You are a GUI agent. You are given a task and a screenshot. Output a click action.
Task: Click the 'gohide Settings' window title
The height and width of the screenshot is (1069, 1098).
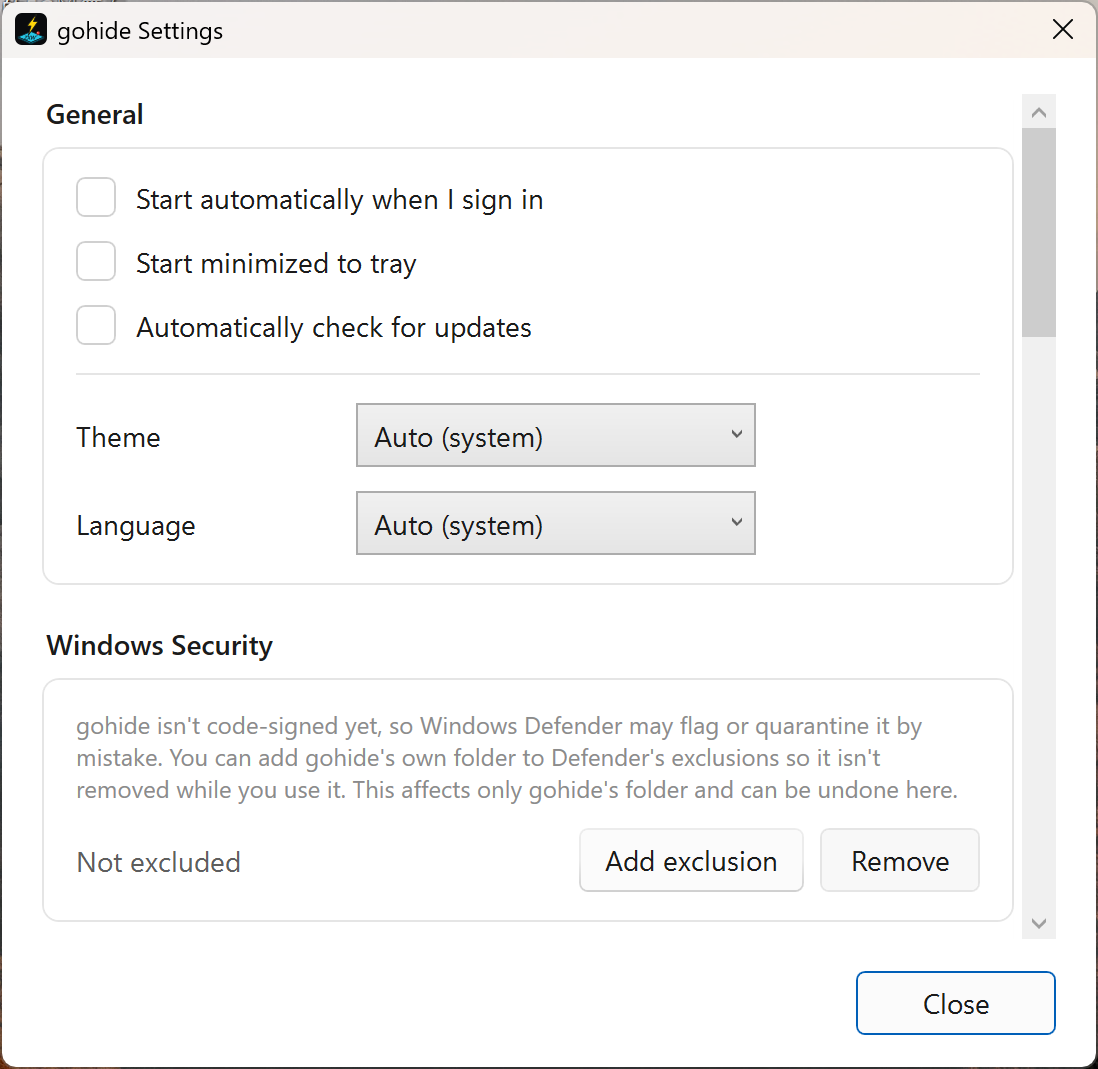140,31
